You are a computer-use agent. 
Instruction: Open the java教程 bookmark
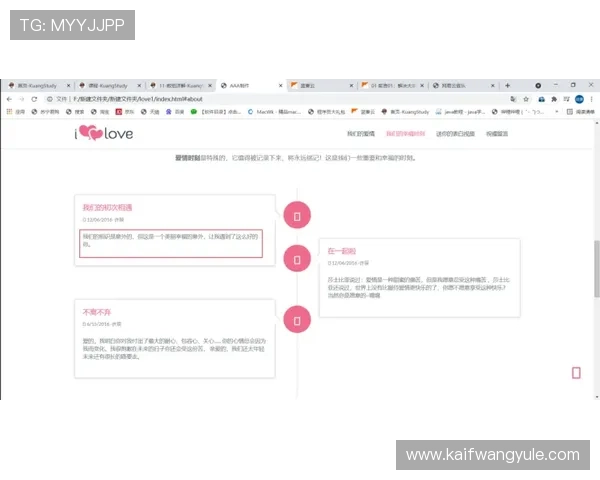(460, 112)
